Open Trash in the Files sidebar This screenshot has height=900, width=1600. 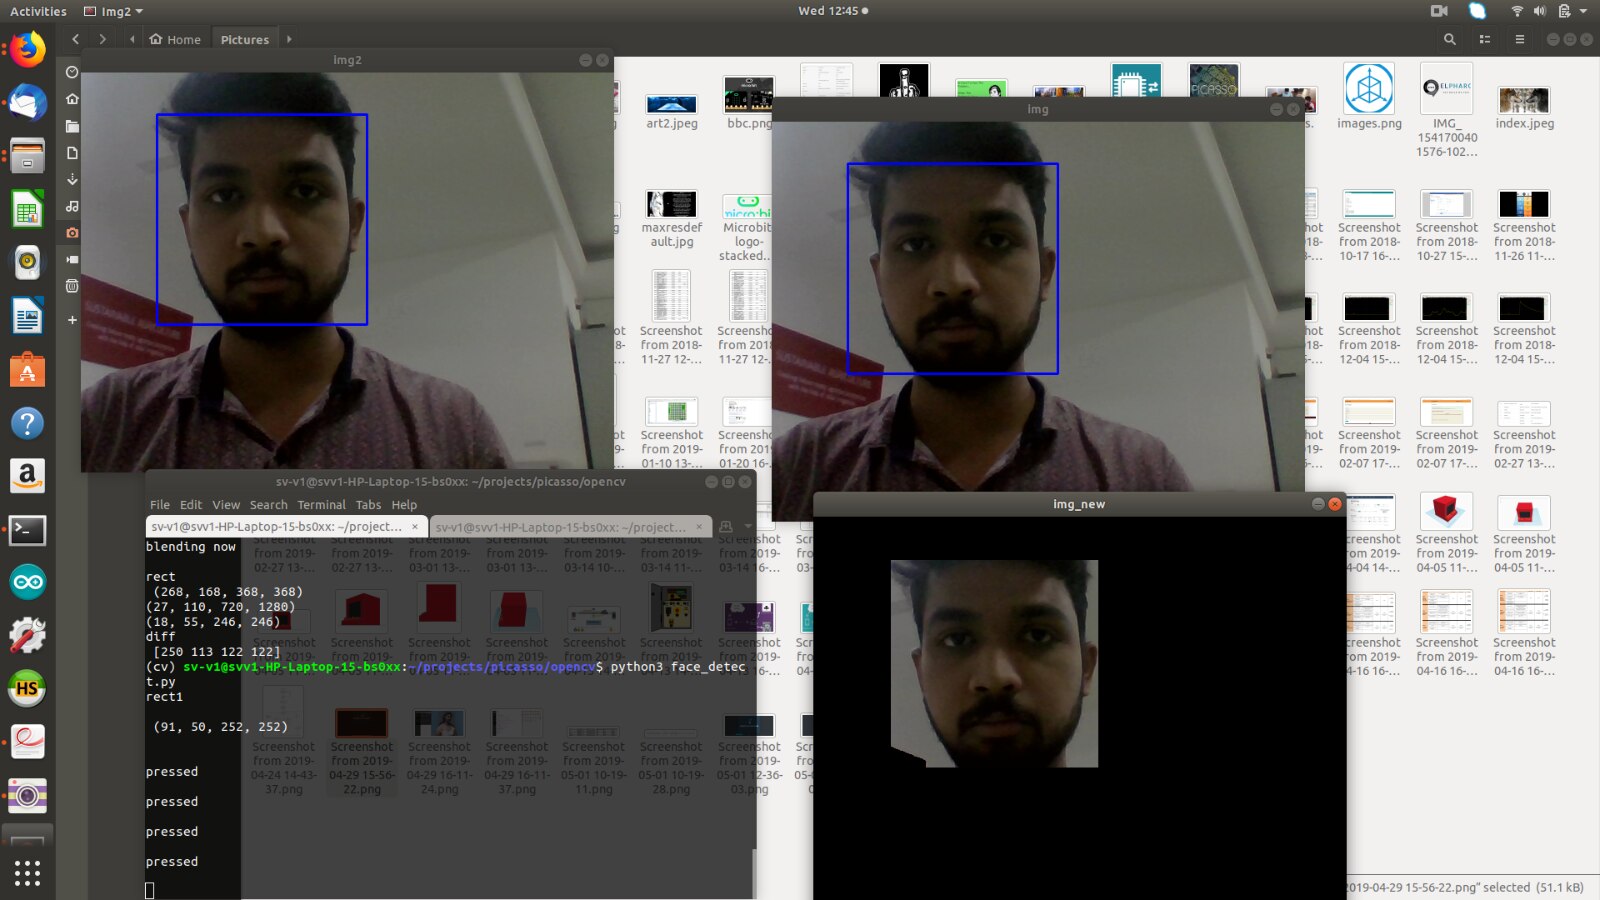pos(72,286)
